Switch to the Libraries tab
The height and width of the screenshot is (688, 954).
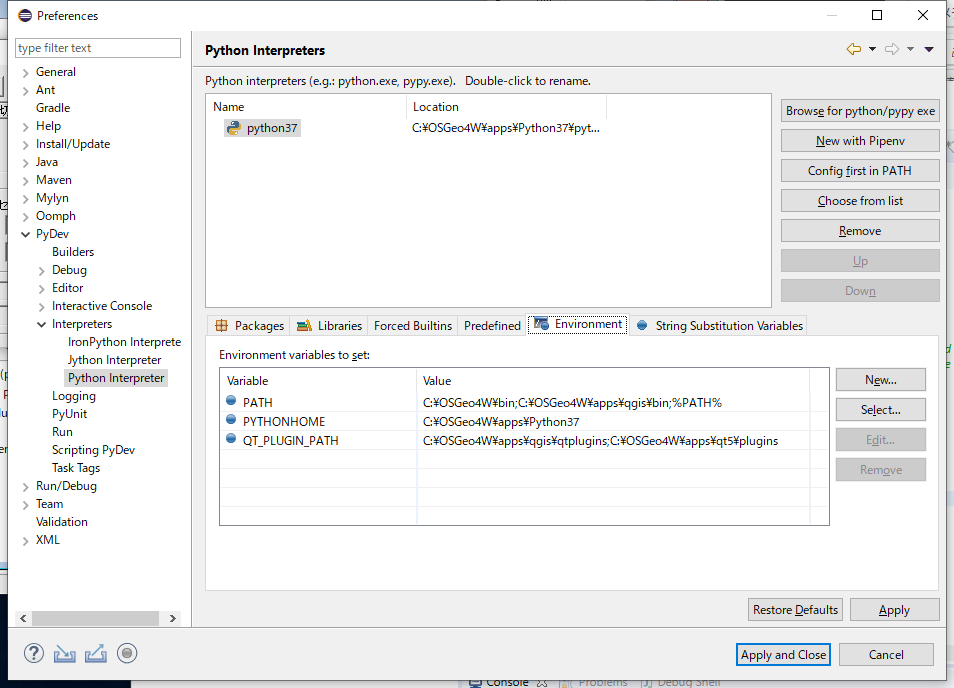329,326
